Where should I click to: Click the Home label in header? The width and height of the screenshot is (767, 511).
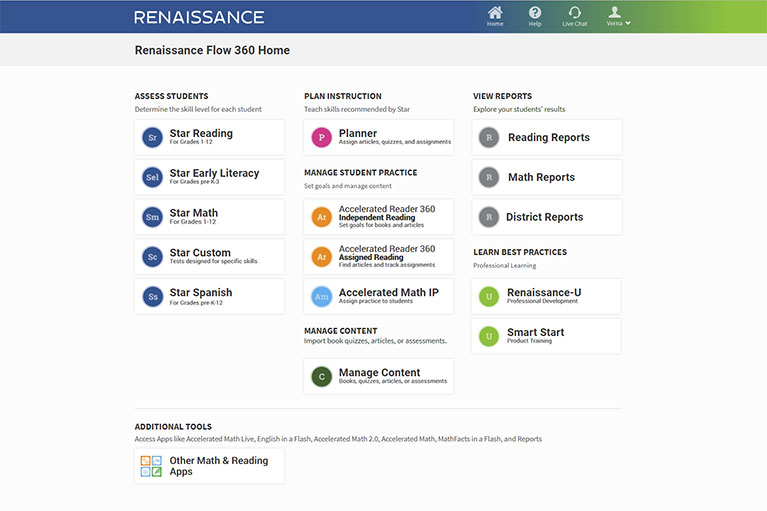[x=495, y=23]
